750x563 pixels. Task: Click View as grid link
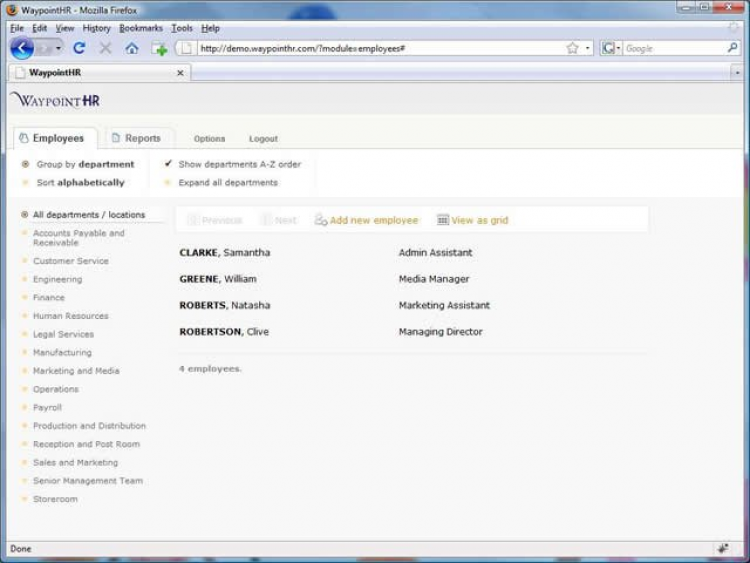click(x=479, y=220)
